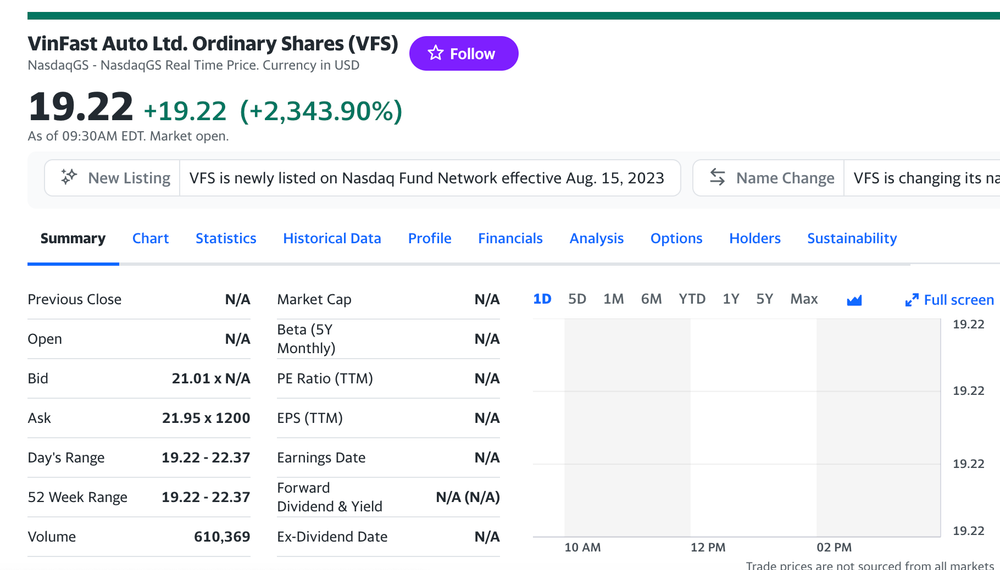This screenshot has height=570, width=1000.
Task: Open the Statistics tab
Action: tap(226, 238)
